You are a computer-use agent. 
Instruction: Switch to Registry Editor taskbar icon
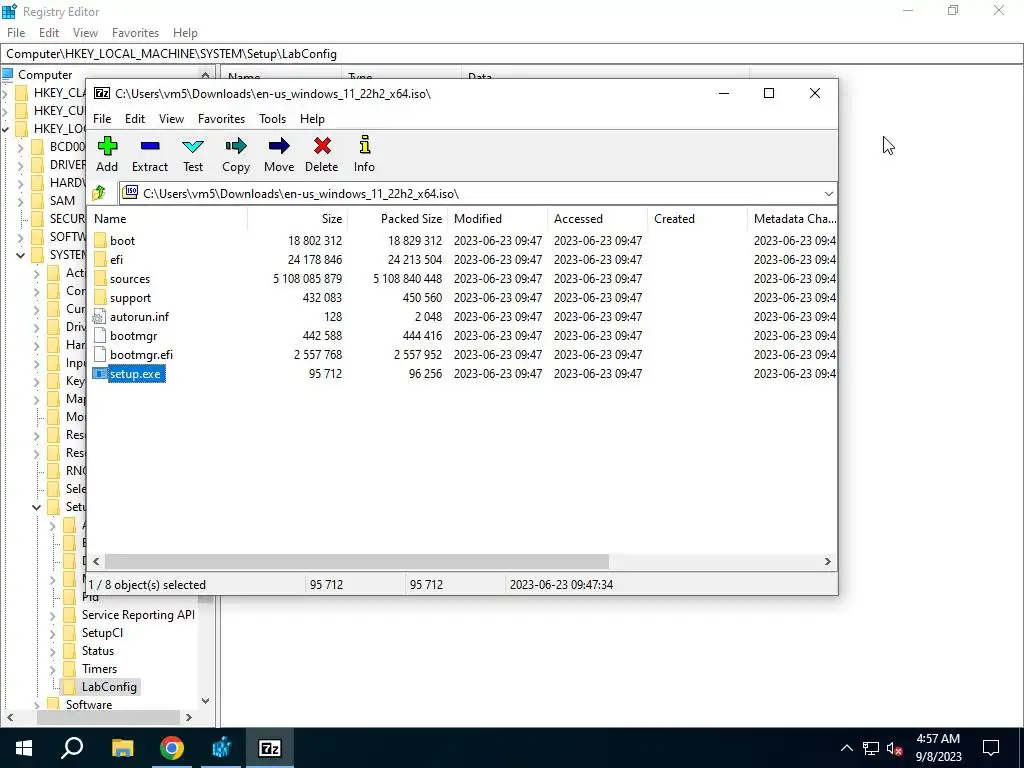(x=221, y=748)
